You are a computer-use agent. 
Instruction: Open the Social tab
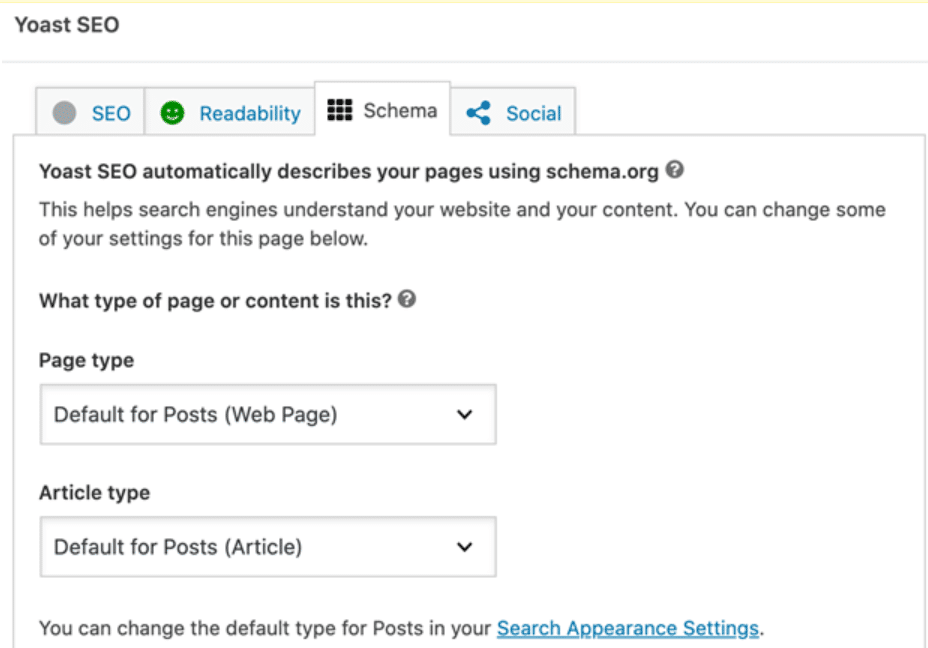(x=533, y=113)
